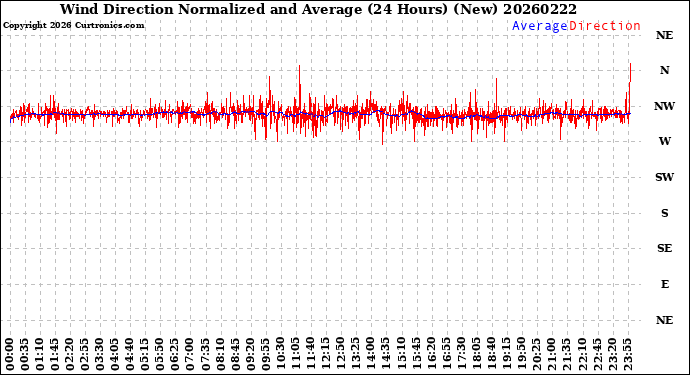This screenshot has width=690, height=375.
Task: Click the 04:40 time axis label
Action: (x=130, y=354)
